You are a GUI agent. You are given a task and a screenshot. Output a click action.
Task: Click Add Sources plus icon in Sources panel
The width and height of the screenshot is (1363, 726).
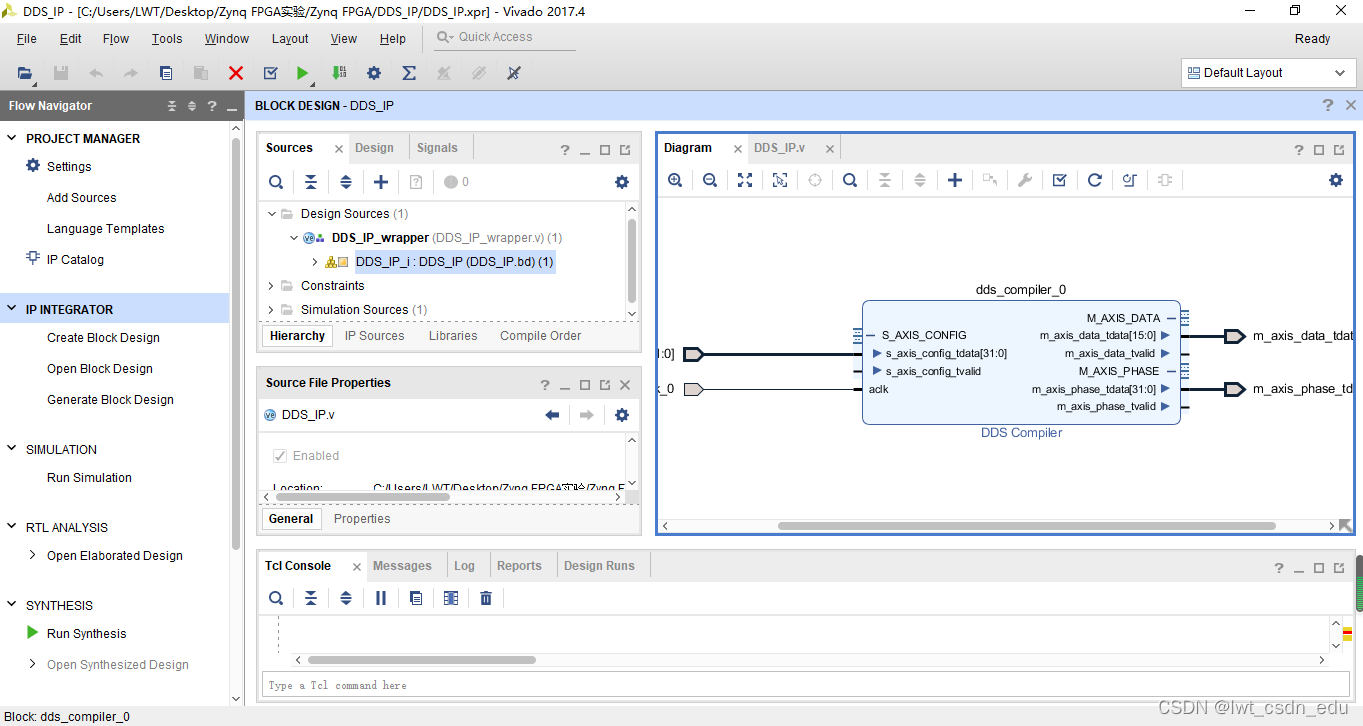click(x=381, y=182)
